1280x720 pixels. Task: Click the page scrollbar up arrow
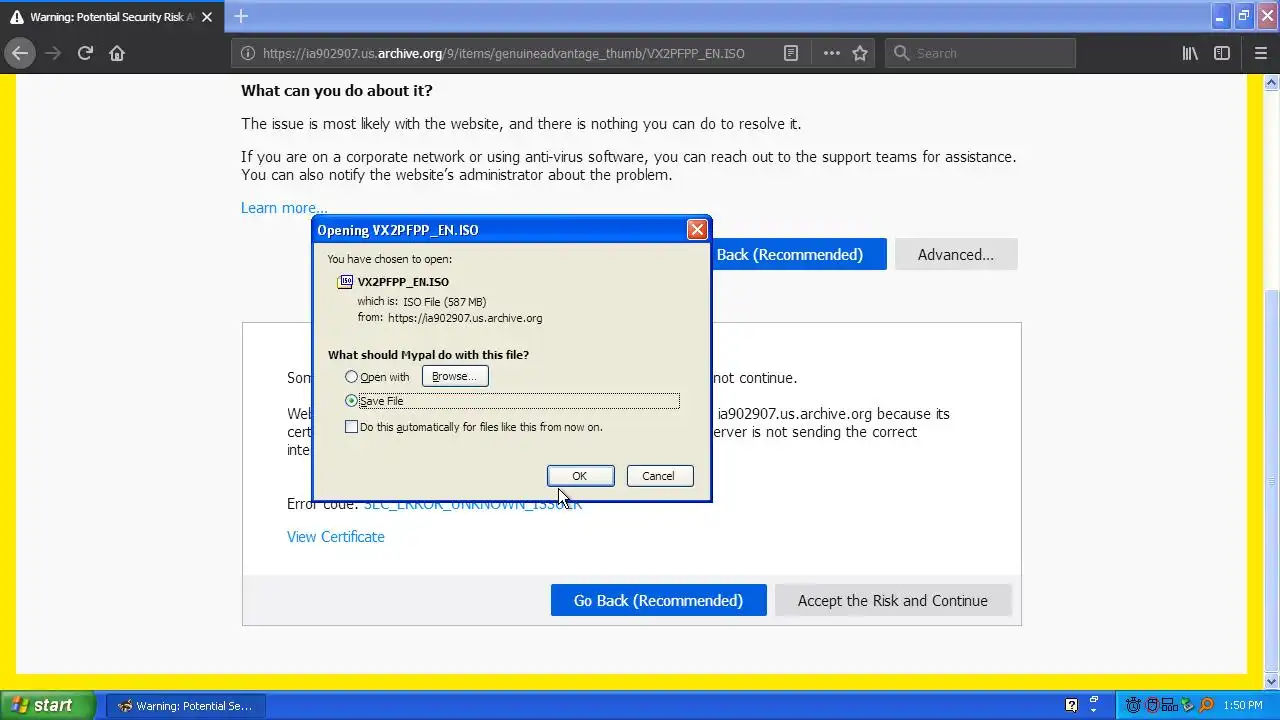pyautogui.click(x=1272, y=83)
